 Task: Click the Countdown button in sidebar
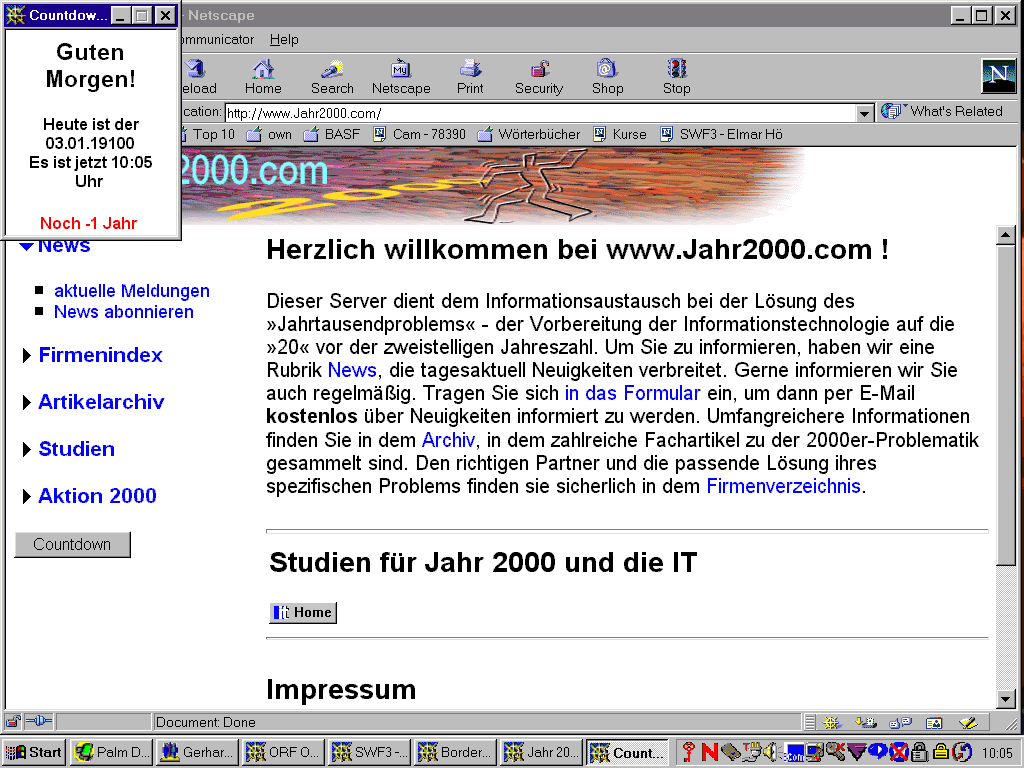(72, 545)
